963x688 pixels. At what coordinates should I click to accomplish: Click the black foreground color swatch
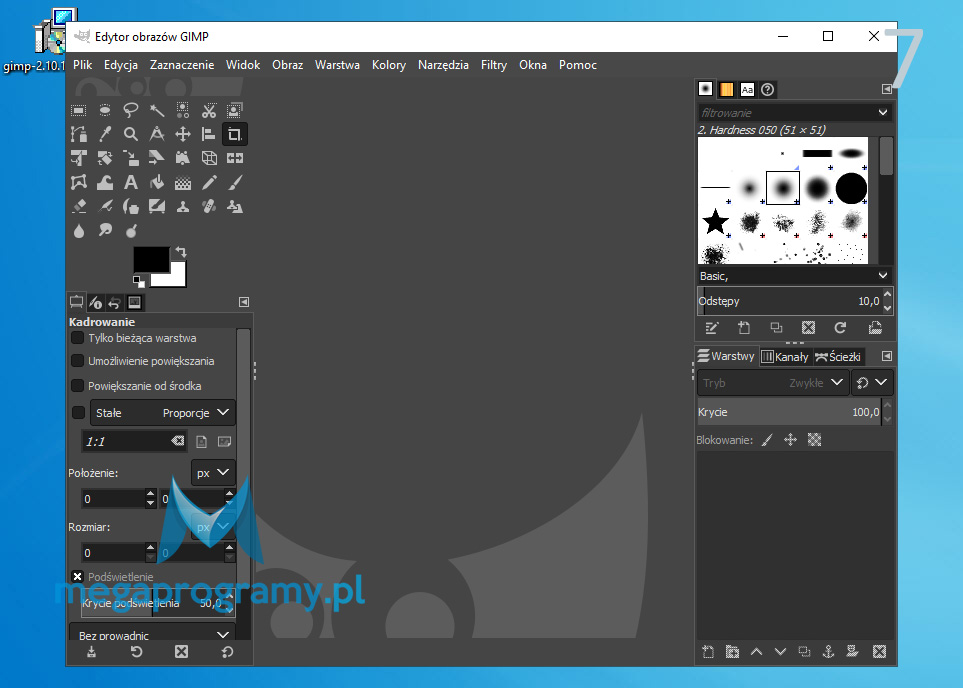pyautogui.click(x=150, y=259)
